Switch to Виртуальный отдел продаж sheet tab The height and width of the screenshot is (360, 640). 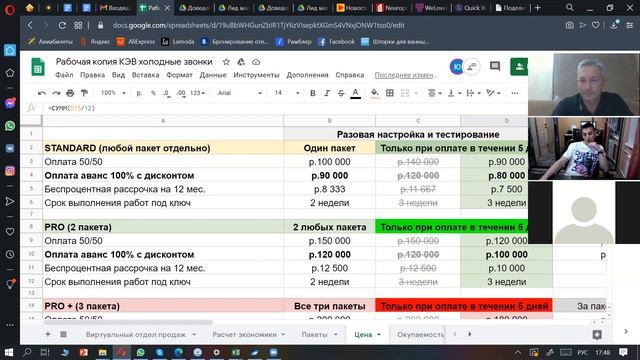coord(136,334)
